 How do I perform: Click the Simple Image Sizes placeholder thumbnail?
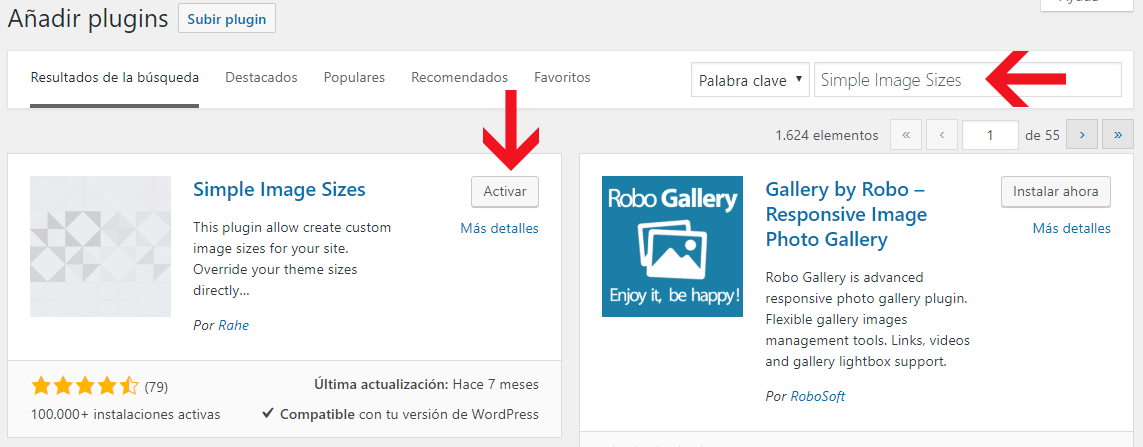tap(101, 246)
